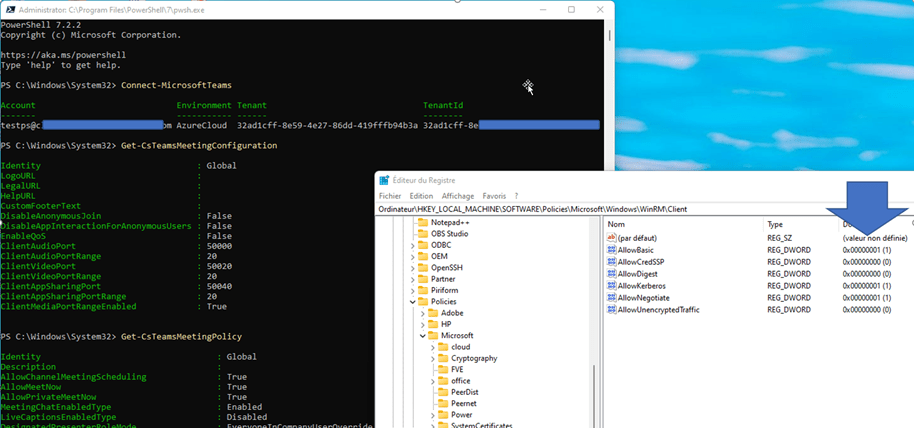Select the AllowCredSSP registry value icon

612,262
